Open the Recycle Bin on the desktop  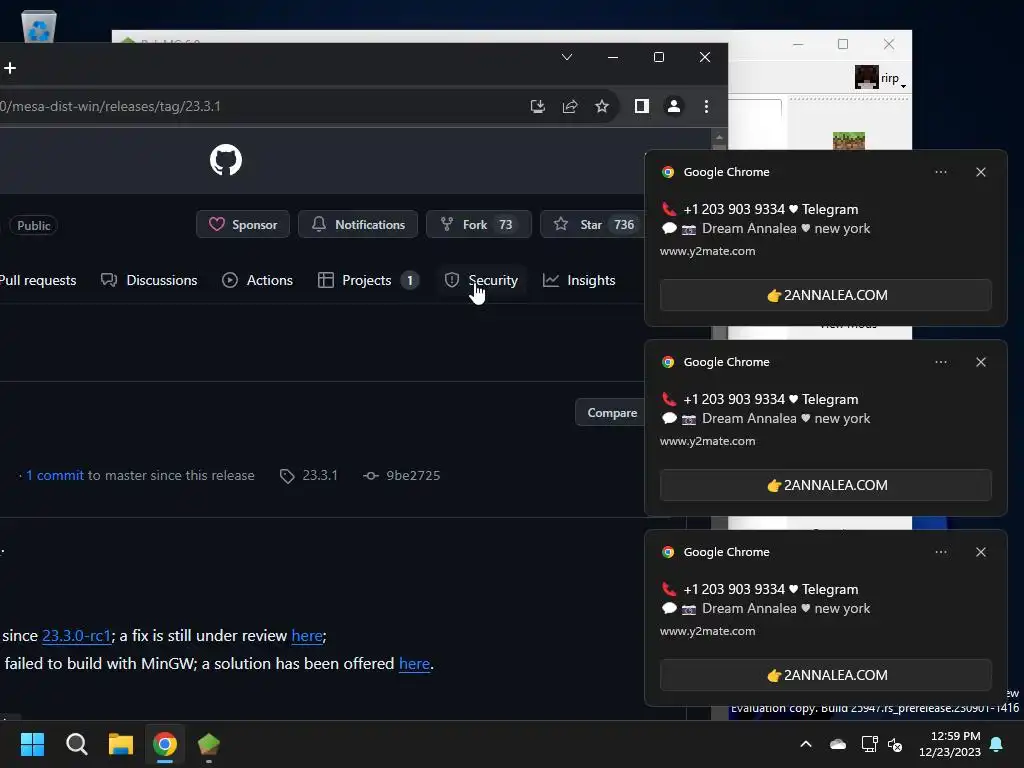(x=39, y=27)
